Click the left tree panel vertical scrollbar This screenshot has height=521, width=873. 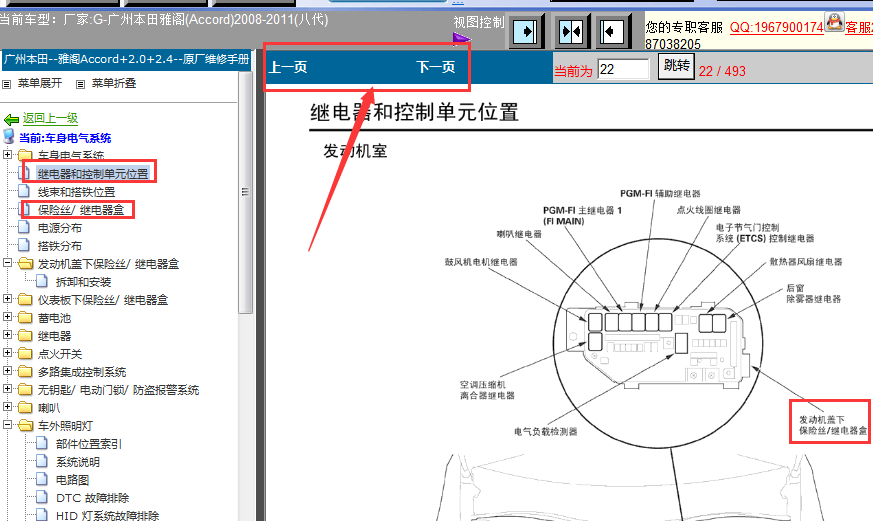click(x=245, y=192)
